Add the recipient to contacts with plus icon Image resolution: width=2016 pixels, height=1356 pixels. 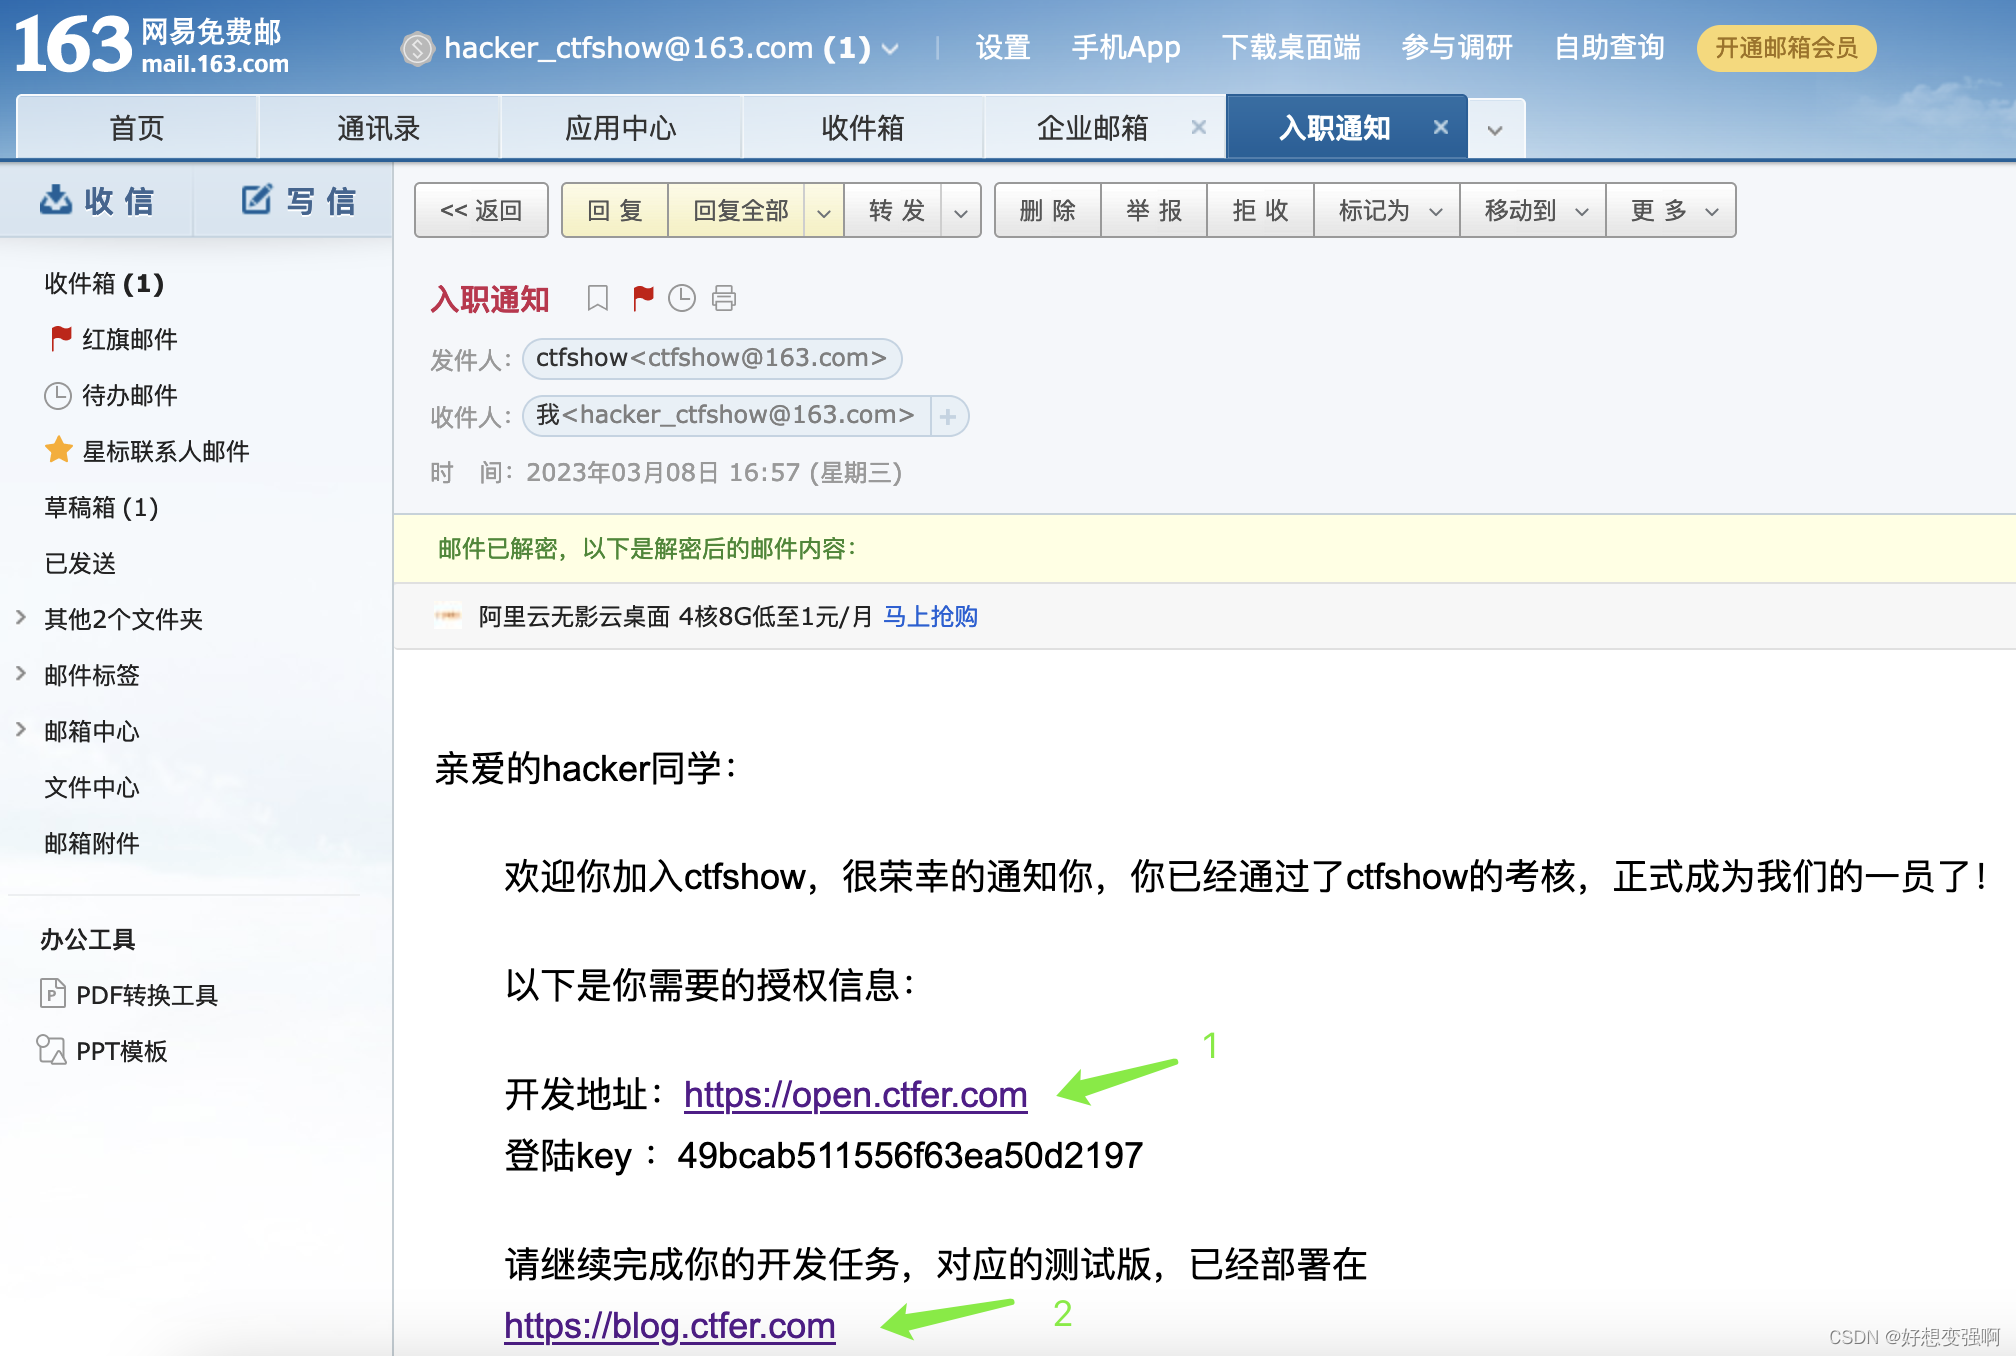tap(948, 416)
